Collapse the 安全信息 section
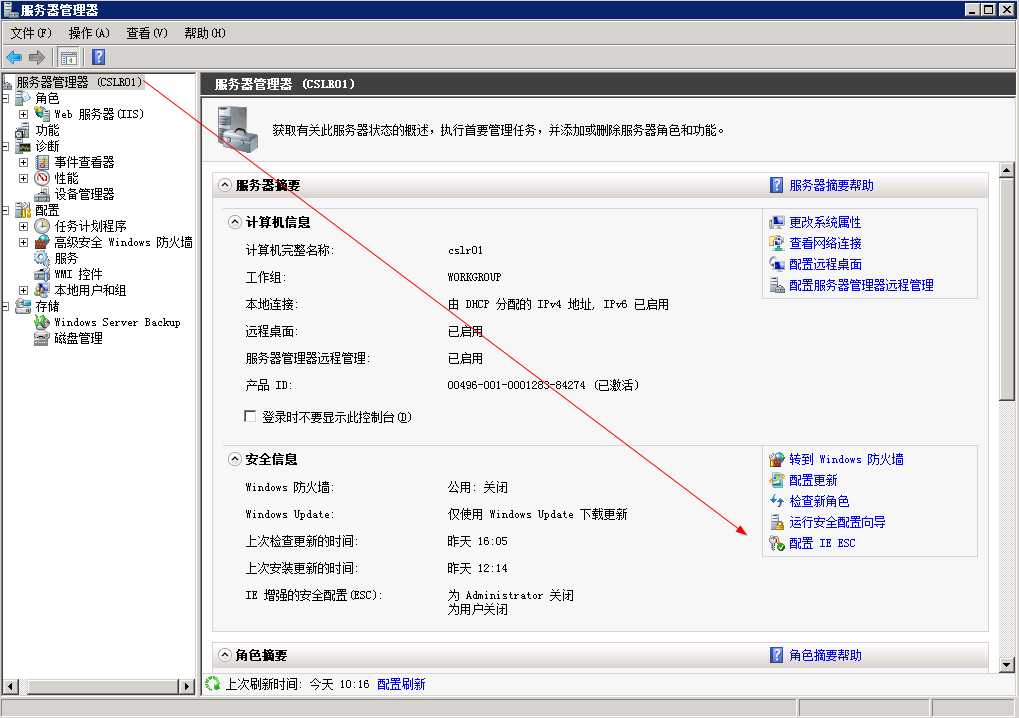 (235, 459)
